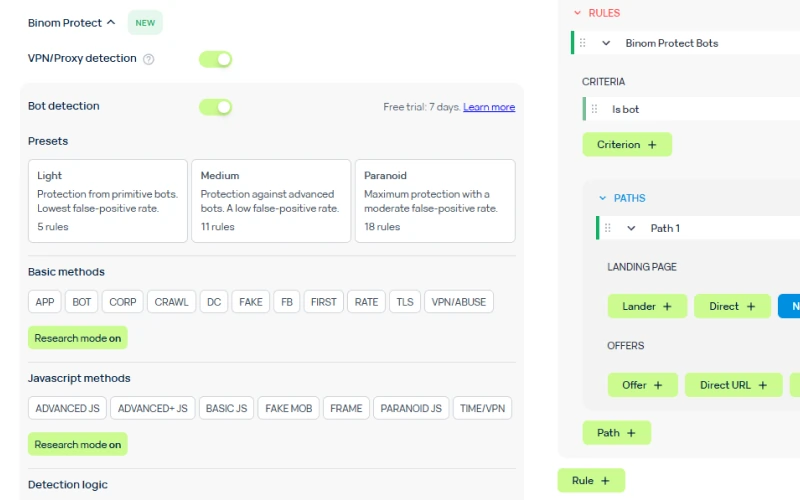800x500 pixels.
Task: Click the VPN/Proxy detection help icon
Action: (x=148, y=59)
